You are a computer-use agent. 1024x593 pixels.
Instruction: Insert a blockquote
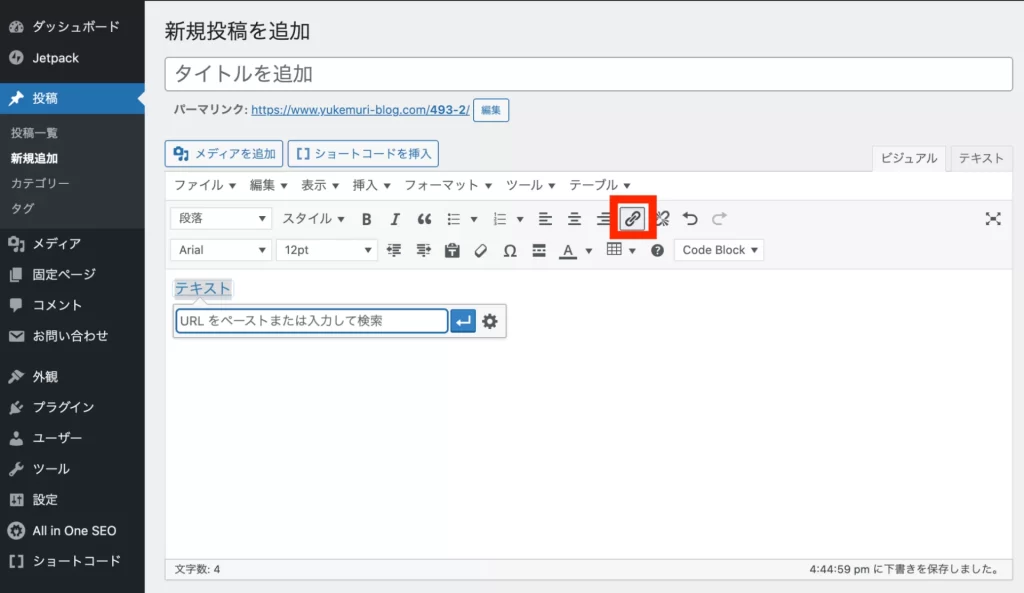click(x=424, y=219)
